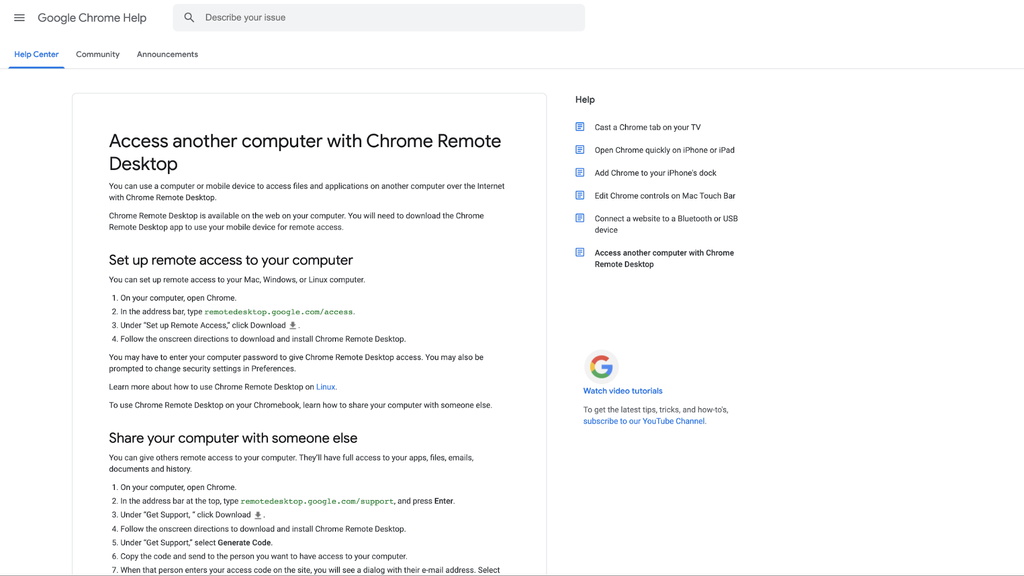Image resolution: width=1024 pixels, height=576 pixels.
Task: Click the article icon beside "Add Chrome to your iPhone's dock"
Action: click(580, 172)
